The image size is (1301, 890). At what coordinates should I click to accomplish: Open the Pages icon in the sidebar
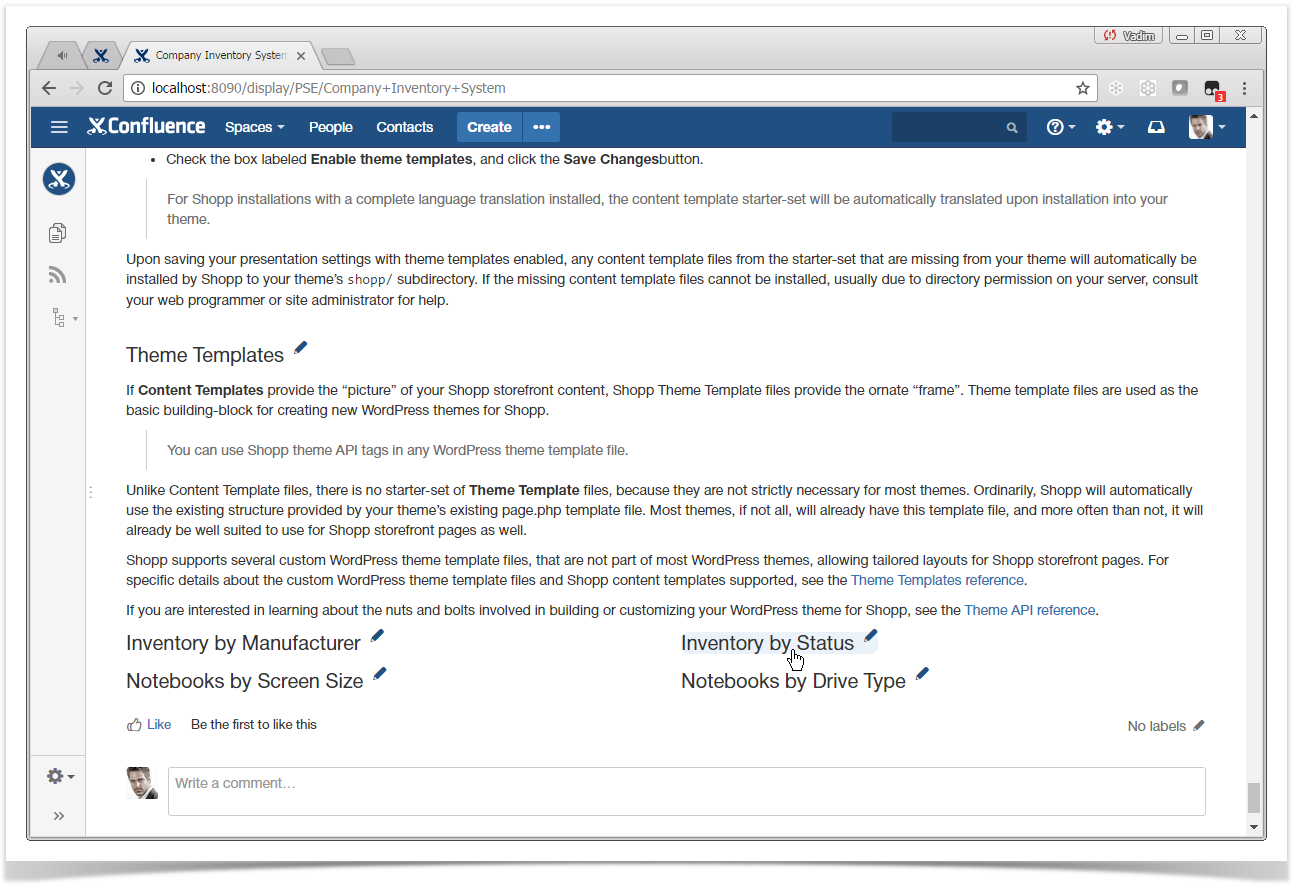[57, 232]
